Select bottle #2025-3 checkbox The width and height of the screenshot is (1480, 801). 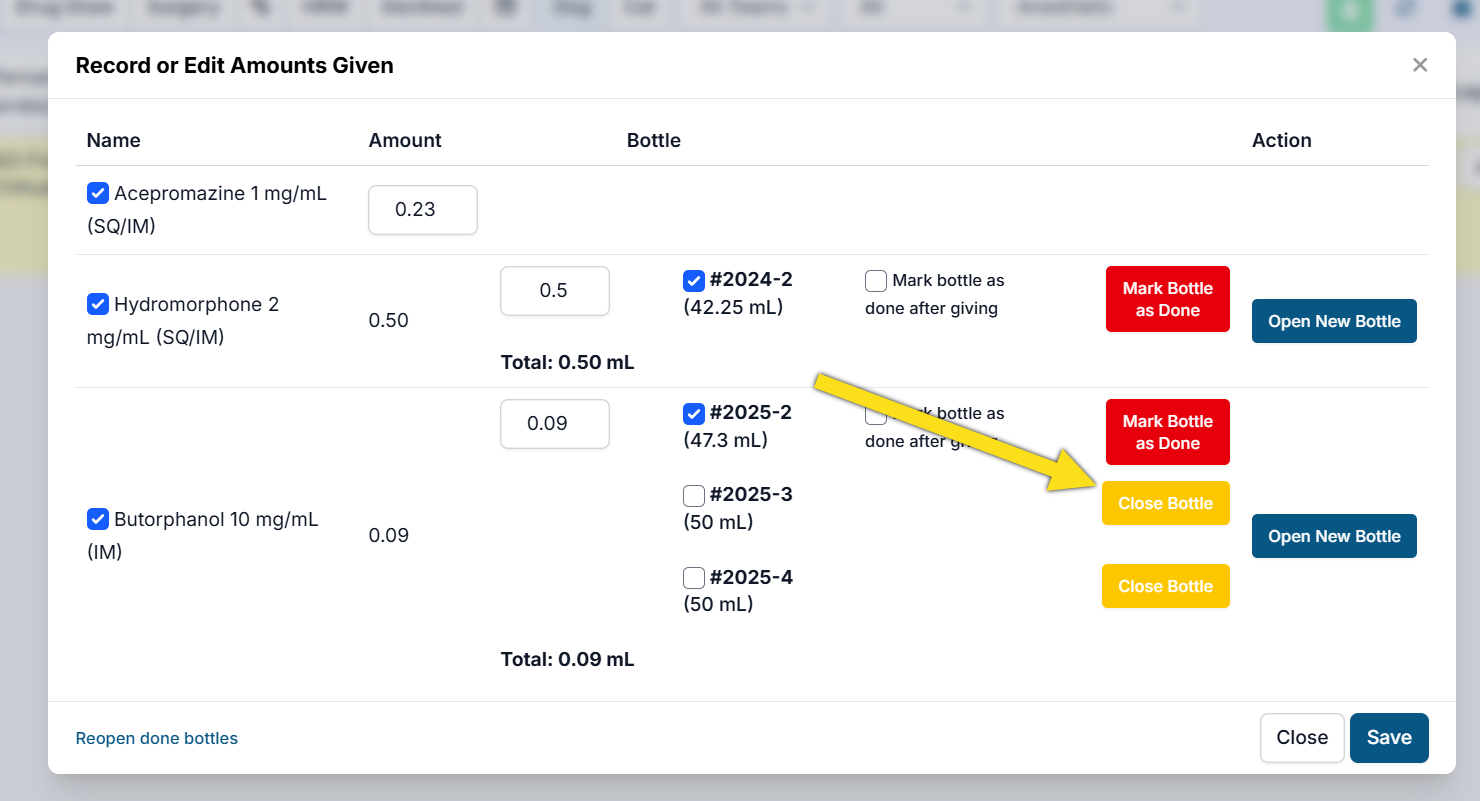[x=694, y=495]
